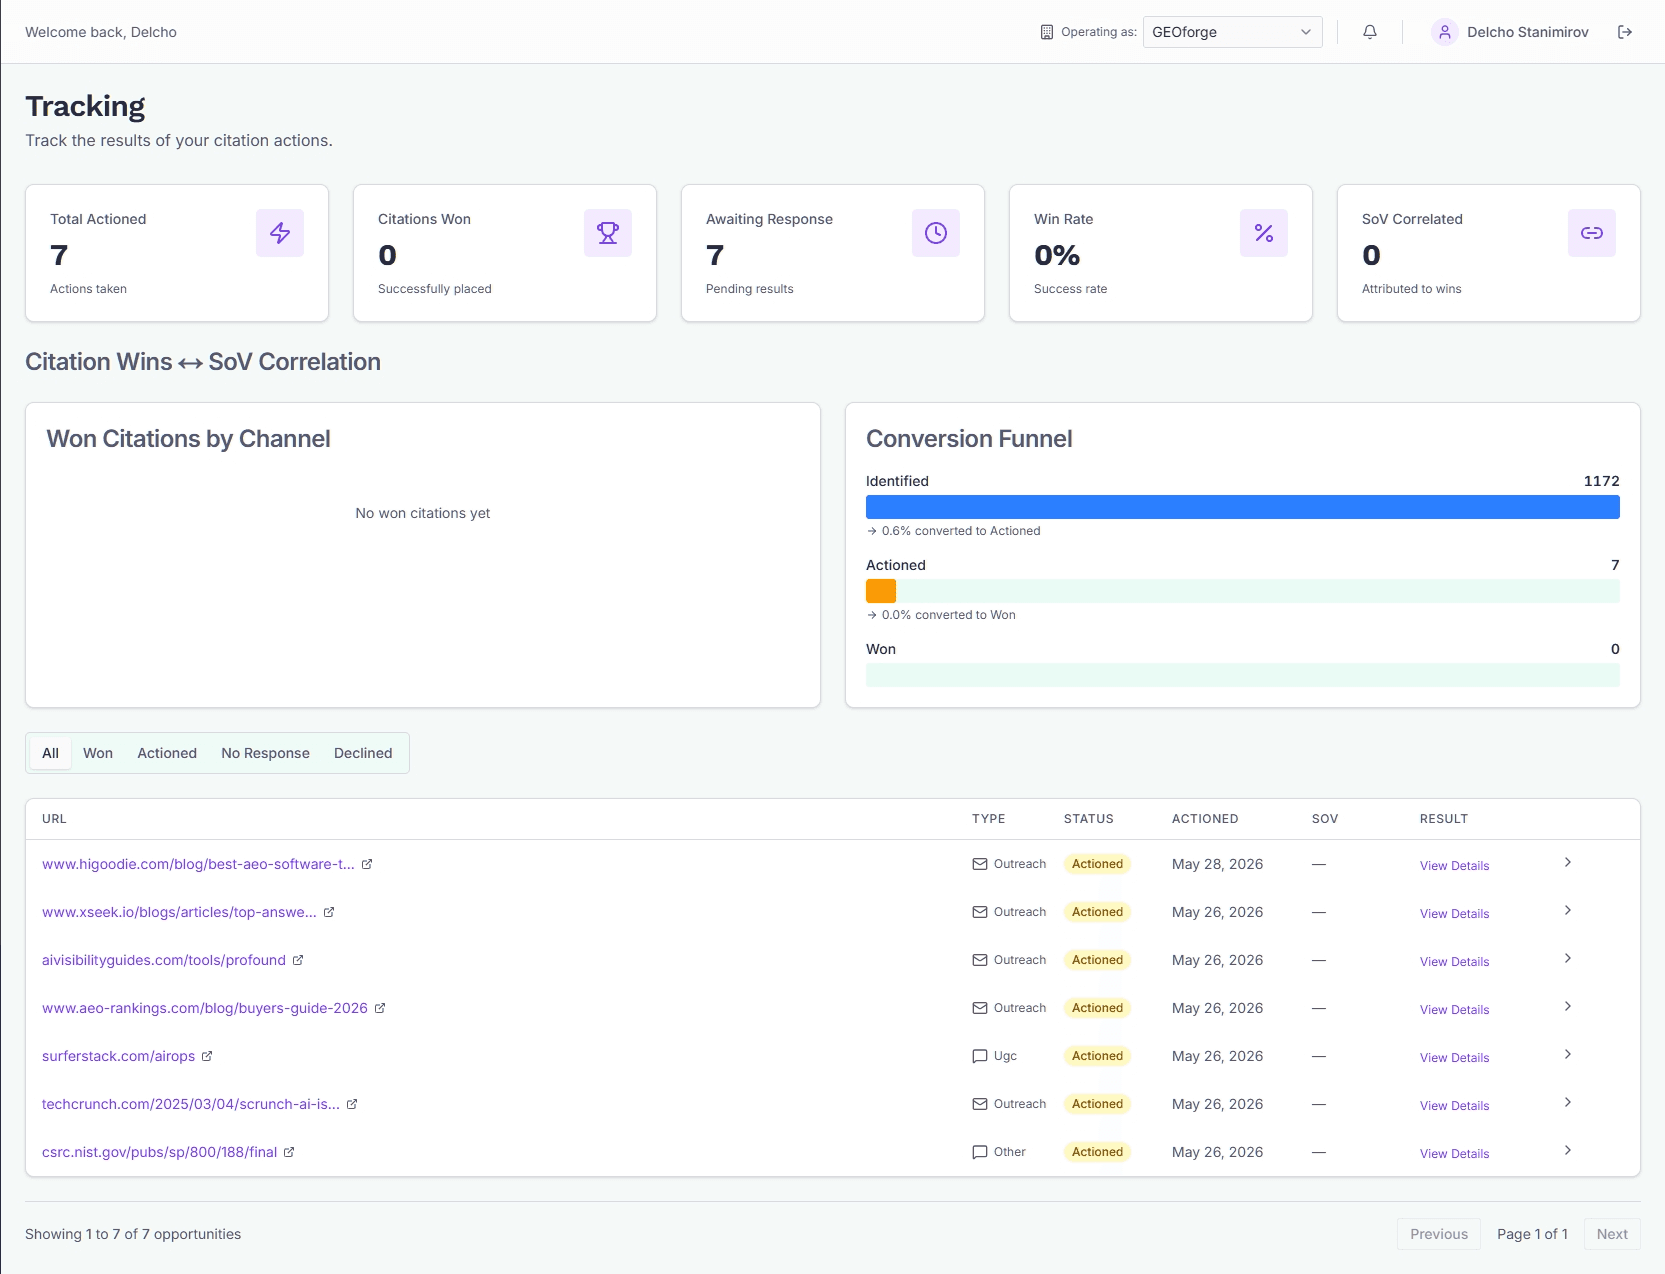Click the Actioned status badge in csrc.nist.gov row
The height and width of the screenshot is (1274, 1665).
point(1097,1152)
